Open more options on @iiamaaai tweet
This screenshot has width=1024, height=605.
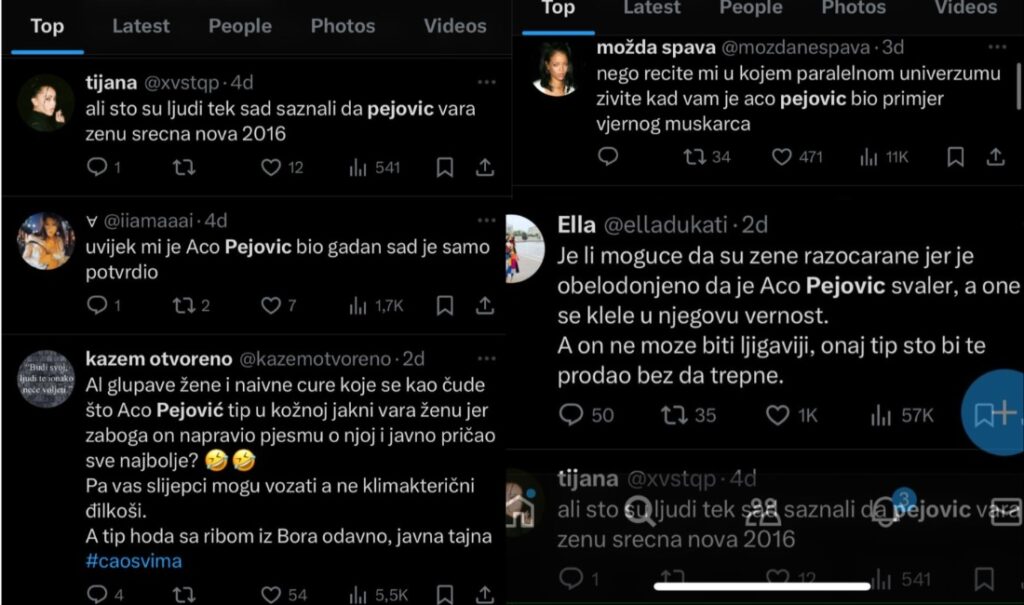pos(486,220)
